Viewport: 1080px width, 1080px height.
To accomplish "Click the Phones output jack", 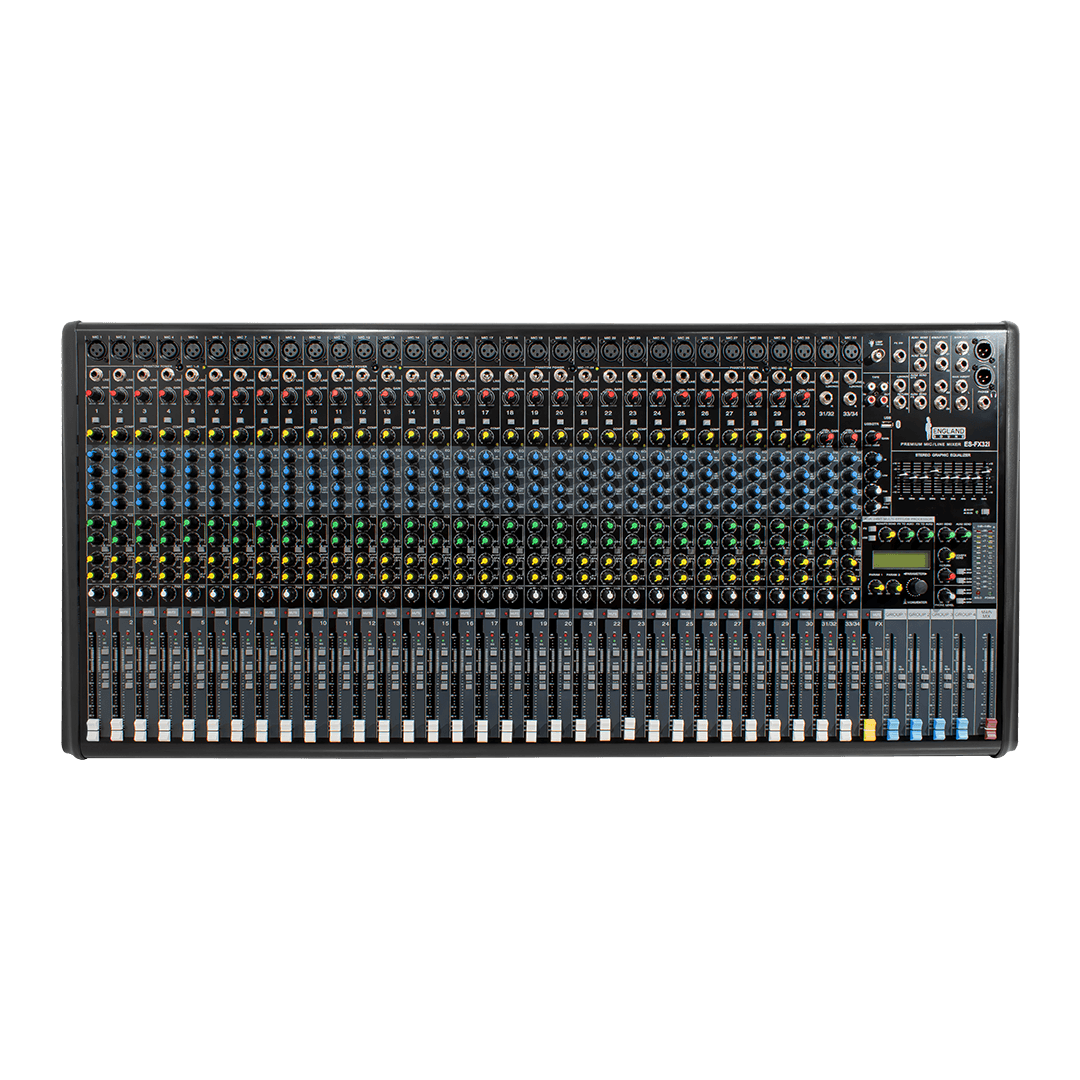I will point(984,401).
